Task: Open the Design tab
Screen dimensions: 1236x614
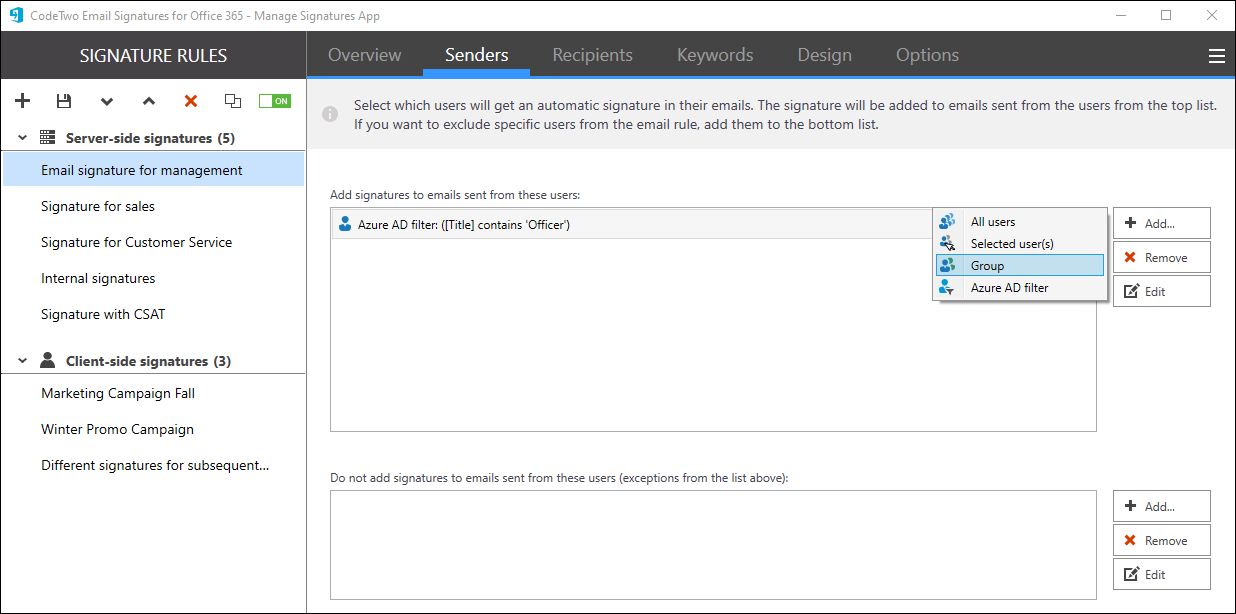Action: (824, 55)
